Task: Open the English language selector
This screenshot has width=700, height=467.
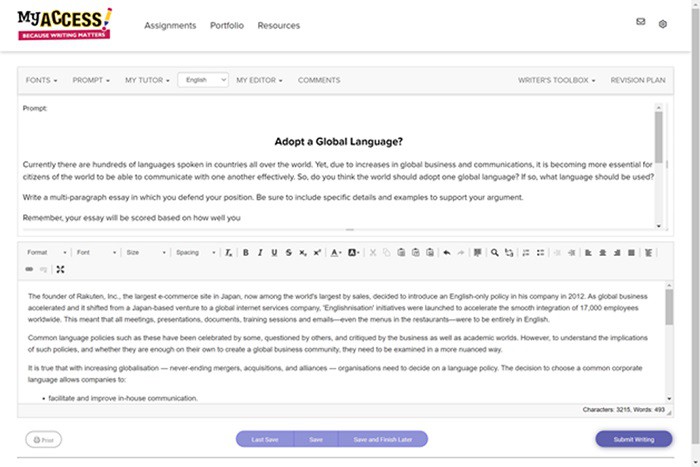Action: pyautogui.click(x=203, y=80)
